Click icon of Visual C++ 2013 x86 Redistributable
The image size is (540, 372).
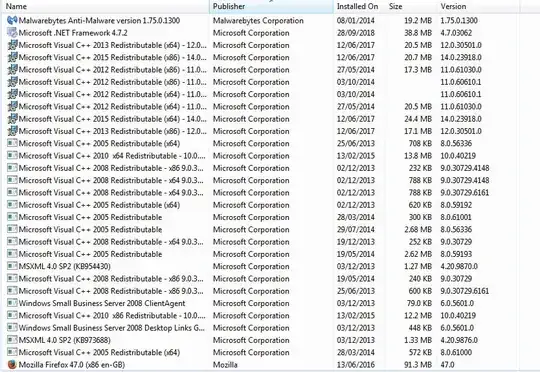pyautogui.click(x=12, y=131)
